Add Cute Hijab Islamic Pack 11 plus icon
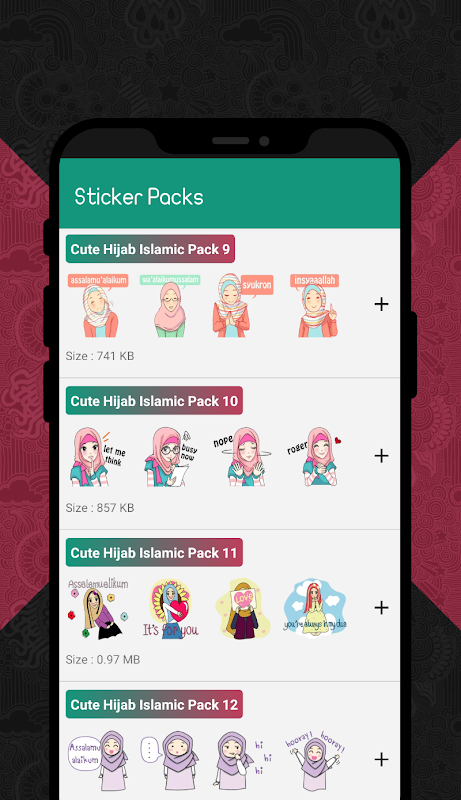Image resolution: width=461 pixels, height=800 pixels. 381,608
